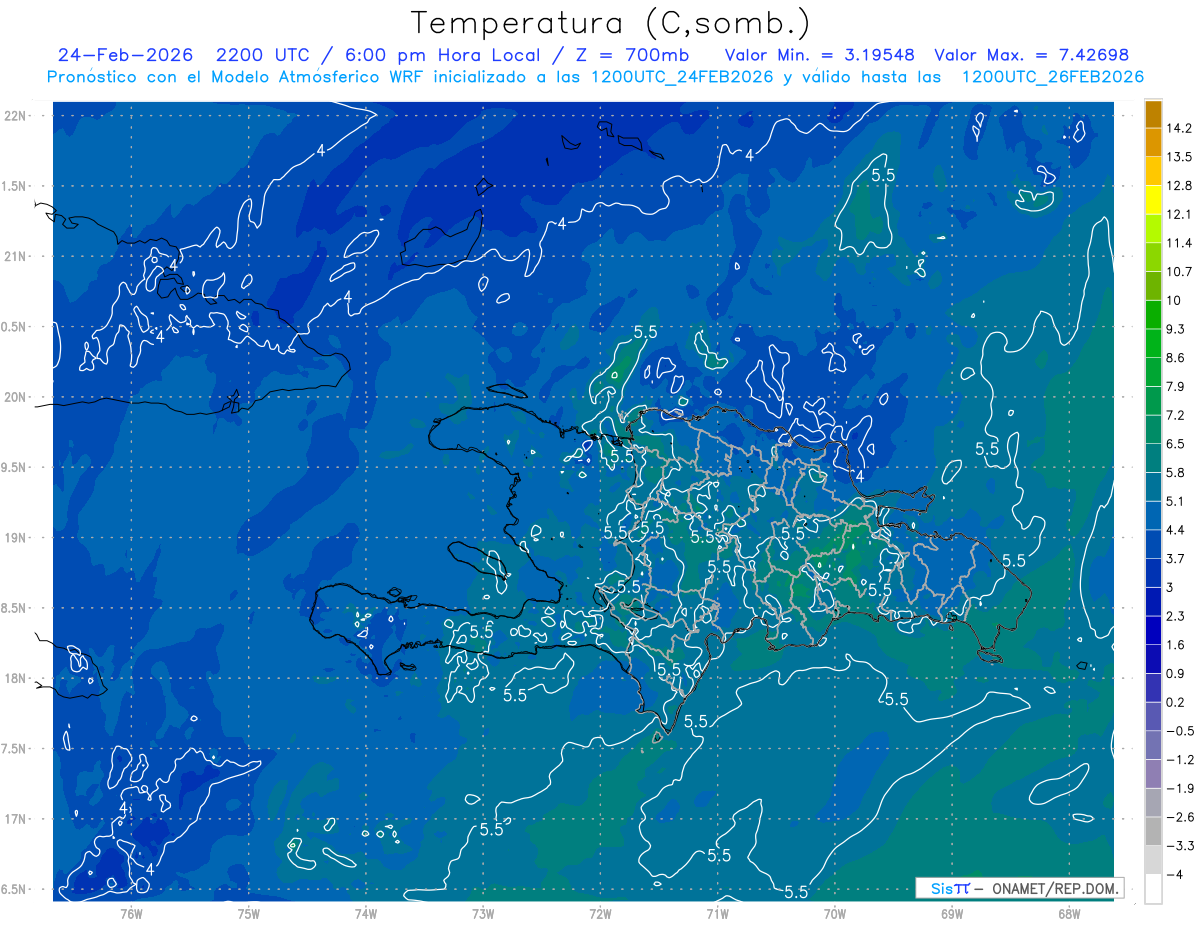
Task: Click the "11.4" value on the color scale
Action: [1180, 243]
